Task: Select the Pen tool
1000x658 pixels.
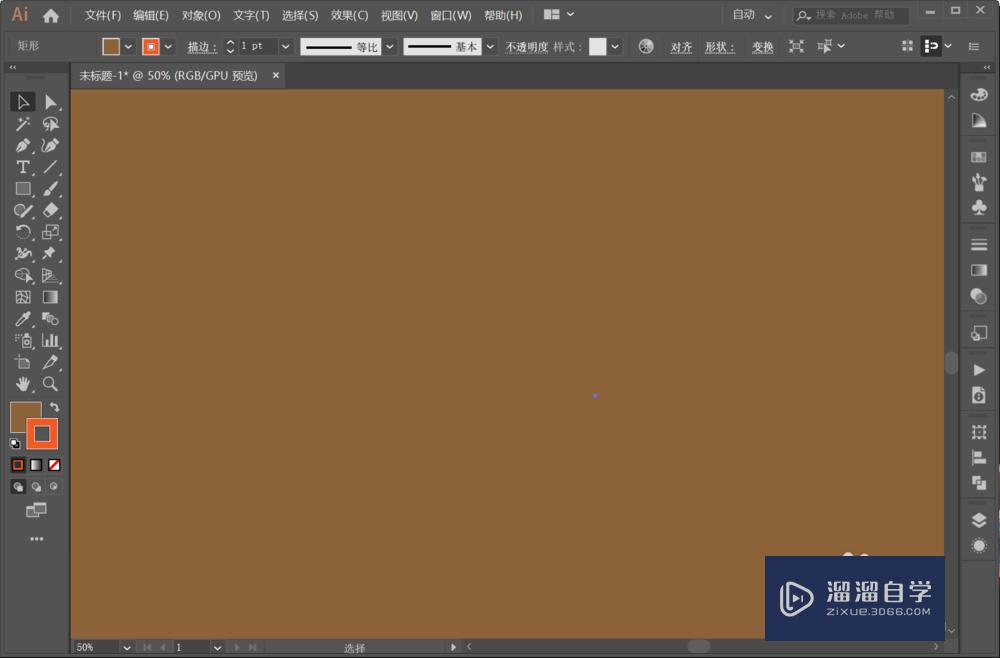Action: 23,145
